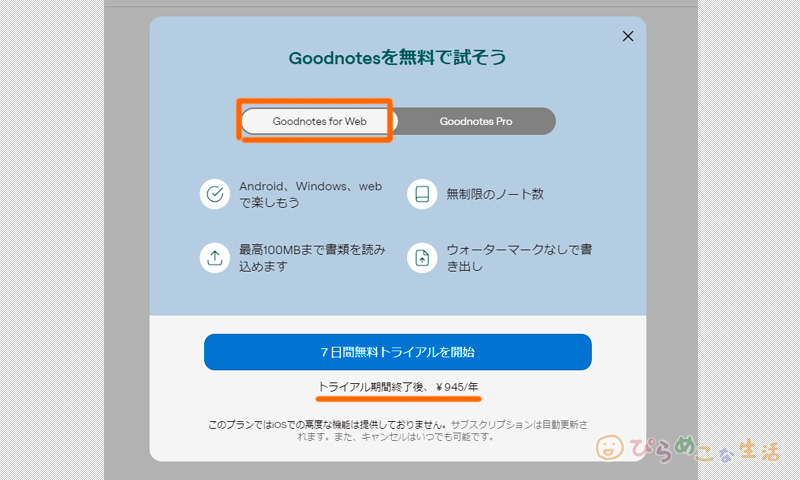Image resolution: width=800 pixels, height=480 pixels.
Task: Select the Goodnotes for Web plan tab
Action: click(x=318, y=121)
